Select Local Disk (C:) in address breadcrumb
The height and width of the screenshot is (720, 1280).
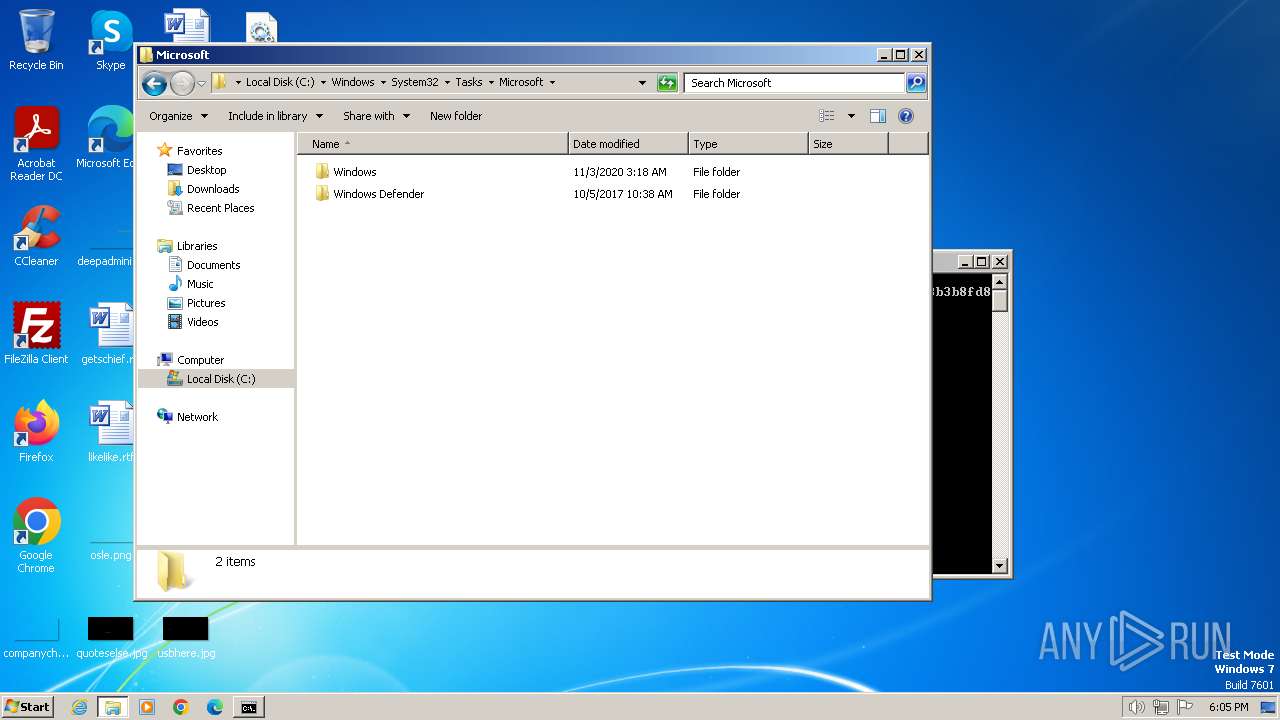(x=280, y=83)
